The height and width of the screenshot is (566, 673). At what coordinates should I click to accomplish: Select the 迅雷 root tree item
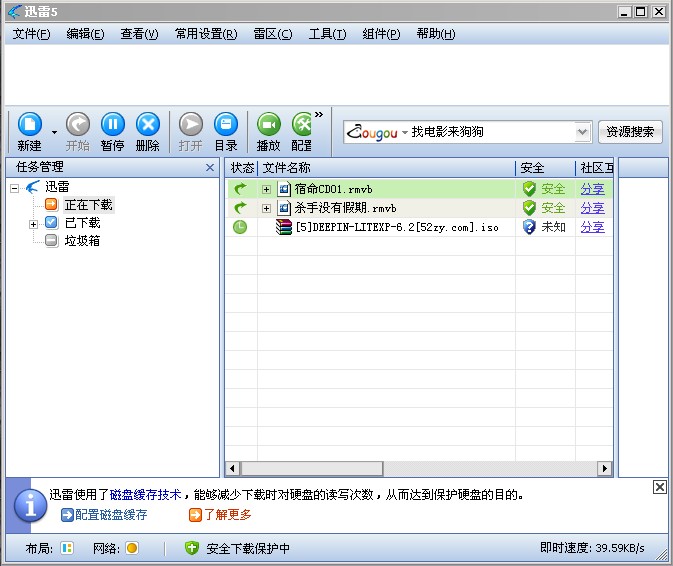point(57,187)
